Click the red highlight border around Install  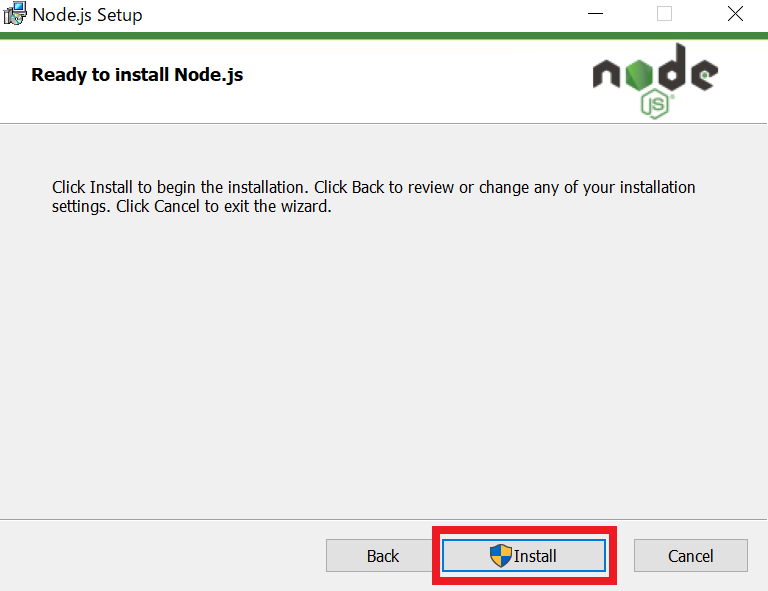524,530
